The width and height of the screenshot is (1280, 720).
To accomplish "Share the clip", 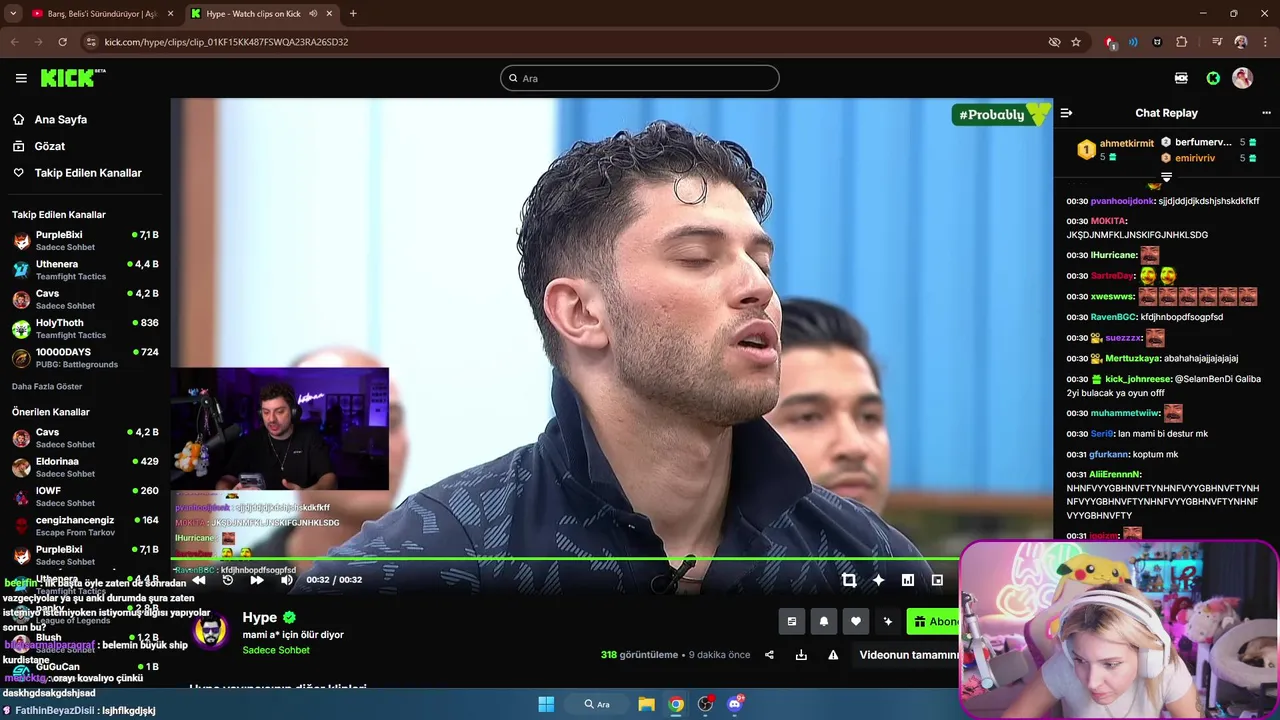I will point(769,655).
